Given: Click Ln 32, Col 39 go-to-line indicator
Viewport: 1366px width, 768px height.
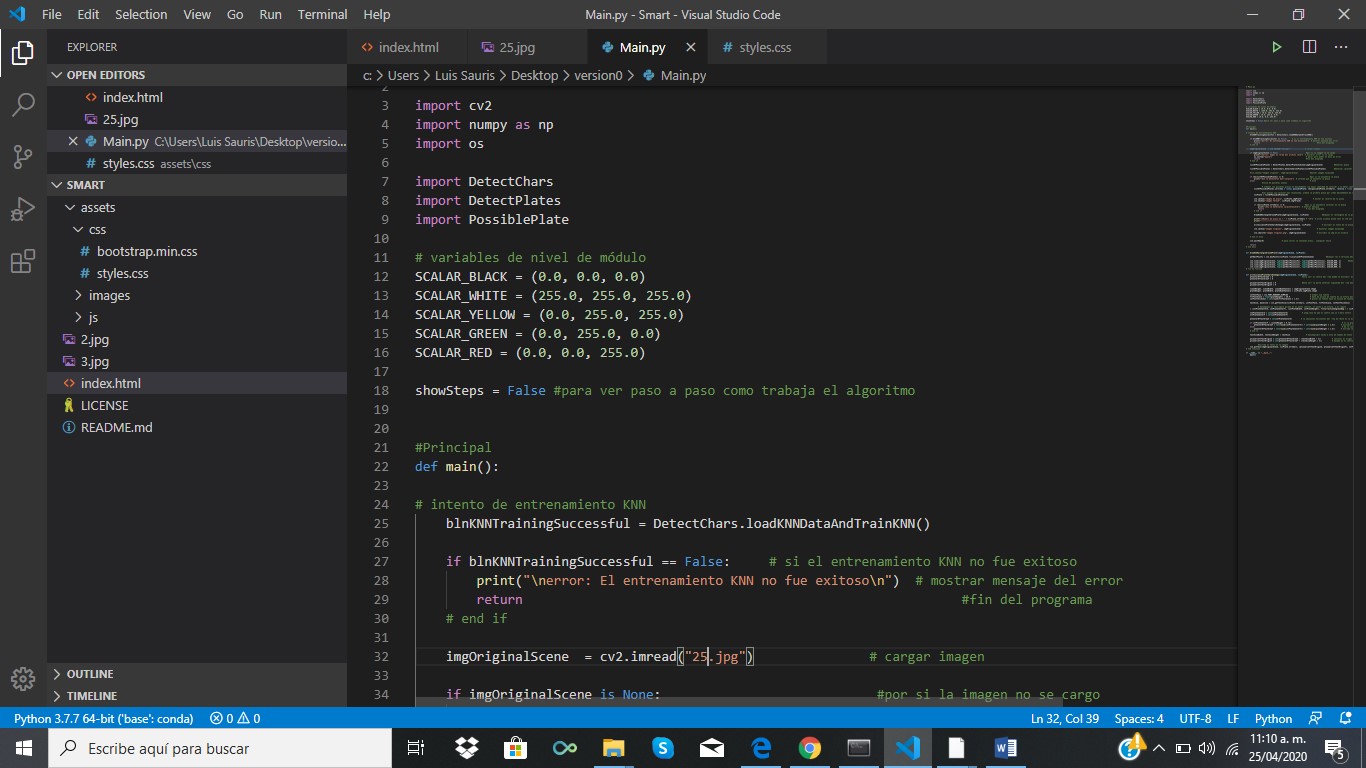Looking at the screenshot, I should (1065, 718).
